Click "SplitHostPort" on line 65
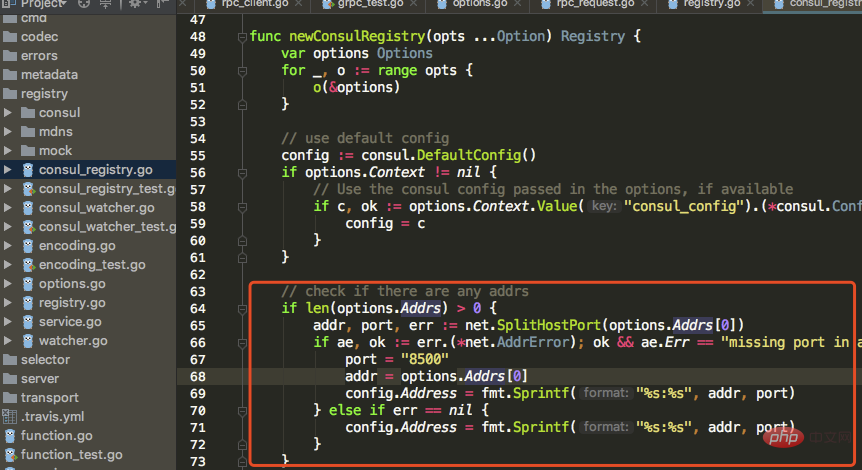Image resolution: width=862 pixels, height=470 pixels. (x=549, y=325)
